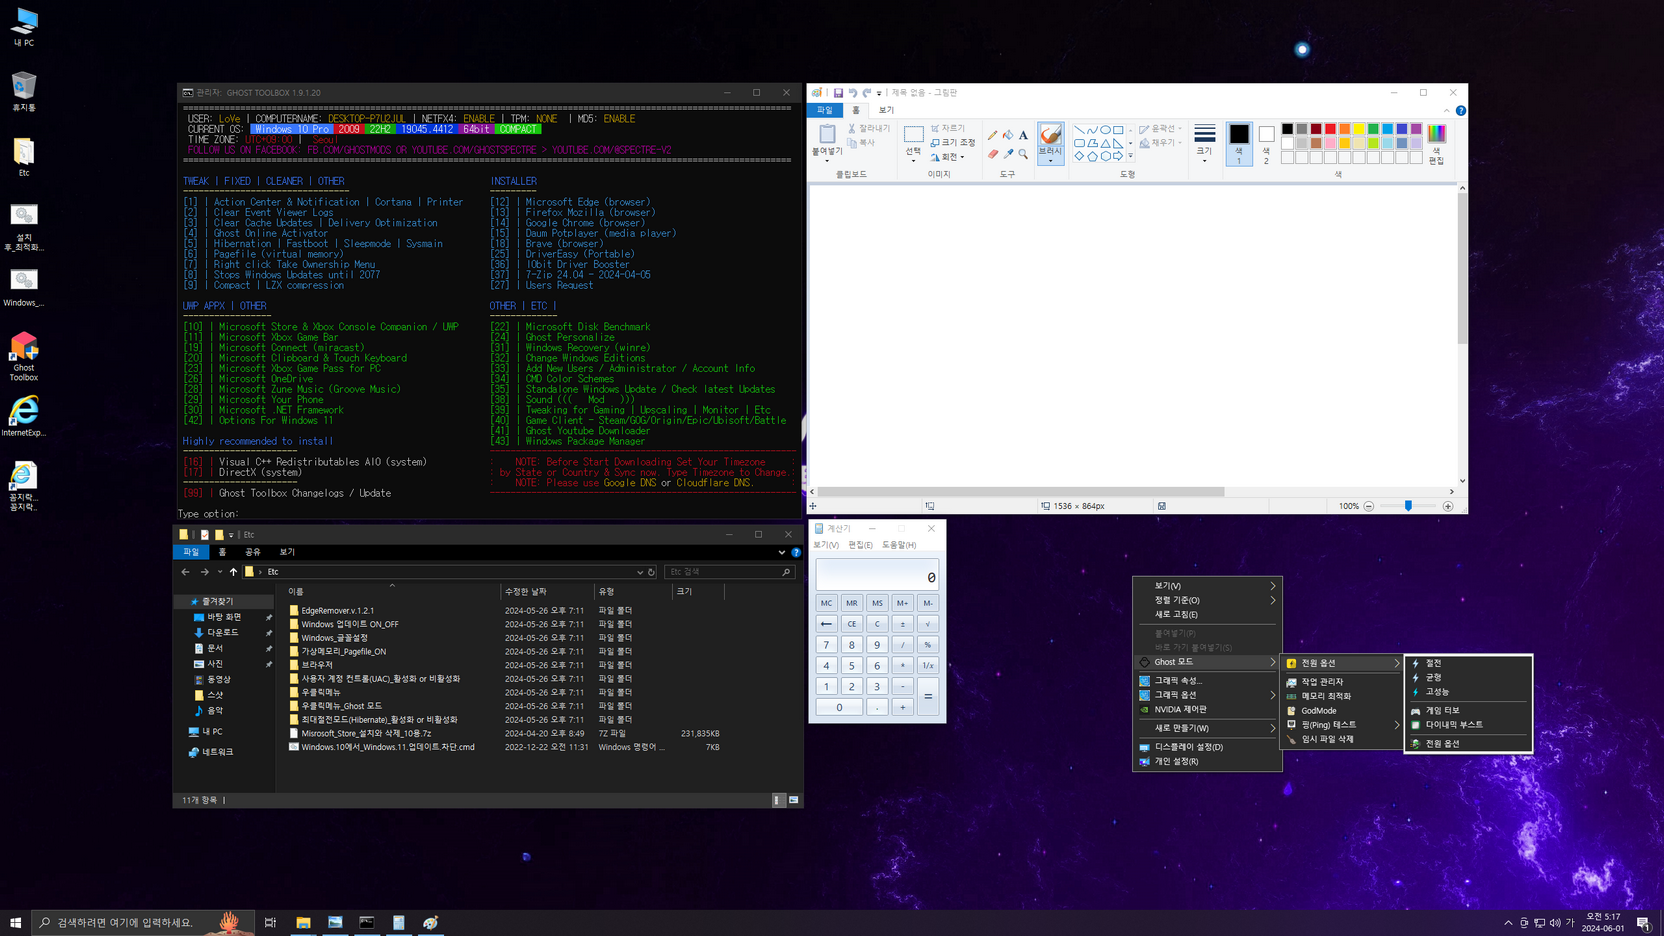Pick the yellow color swatch in Paint palette
1664x936 pixels.
(1359, 129)
